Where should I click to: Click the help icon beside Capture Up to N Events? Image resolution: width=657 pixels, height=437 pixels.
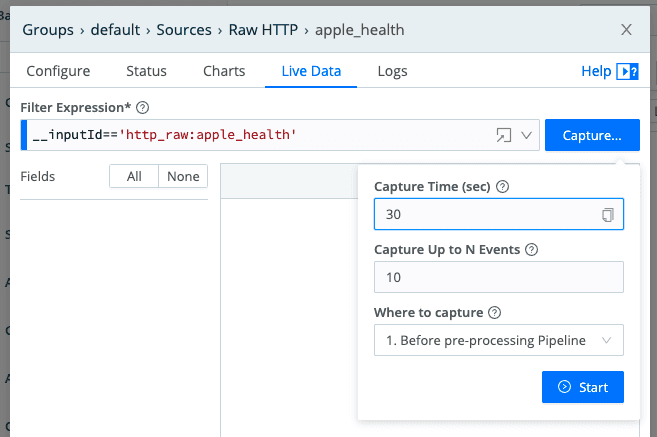(532, 250)
